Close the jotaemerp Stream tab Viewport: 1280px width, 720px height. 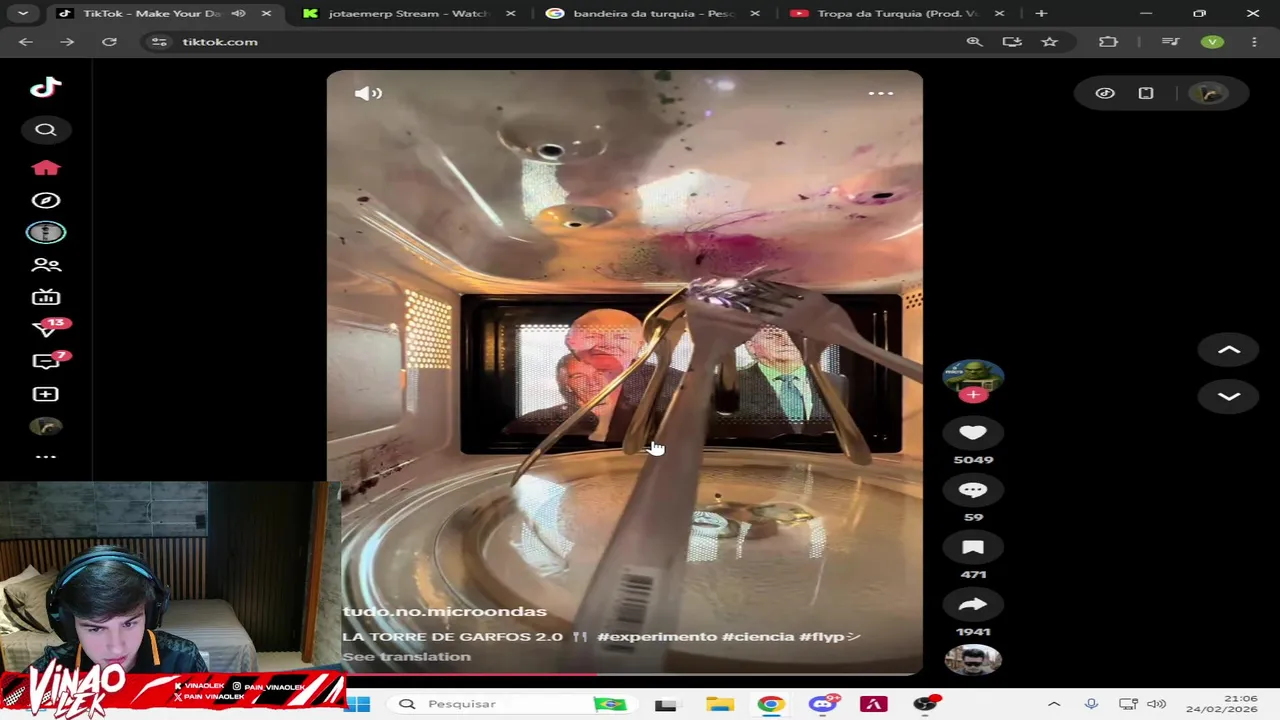pyautogui.click(x=511, y=13)
